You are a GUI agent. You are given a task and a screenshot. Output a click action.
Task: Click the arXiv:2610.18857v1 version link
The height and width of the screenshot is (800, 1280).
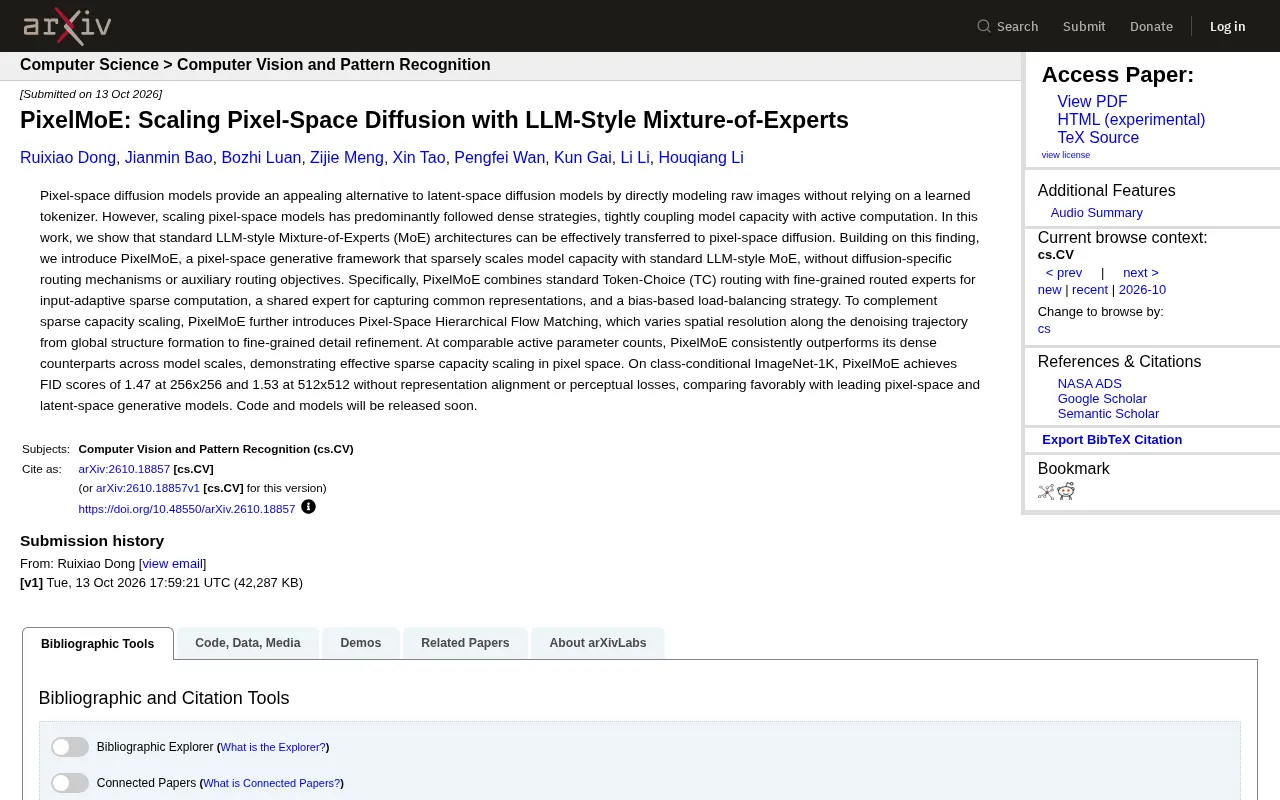point(148,488)
